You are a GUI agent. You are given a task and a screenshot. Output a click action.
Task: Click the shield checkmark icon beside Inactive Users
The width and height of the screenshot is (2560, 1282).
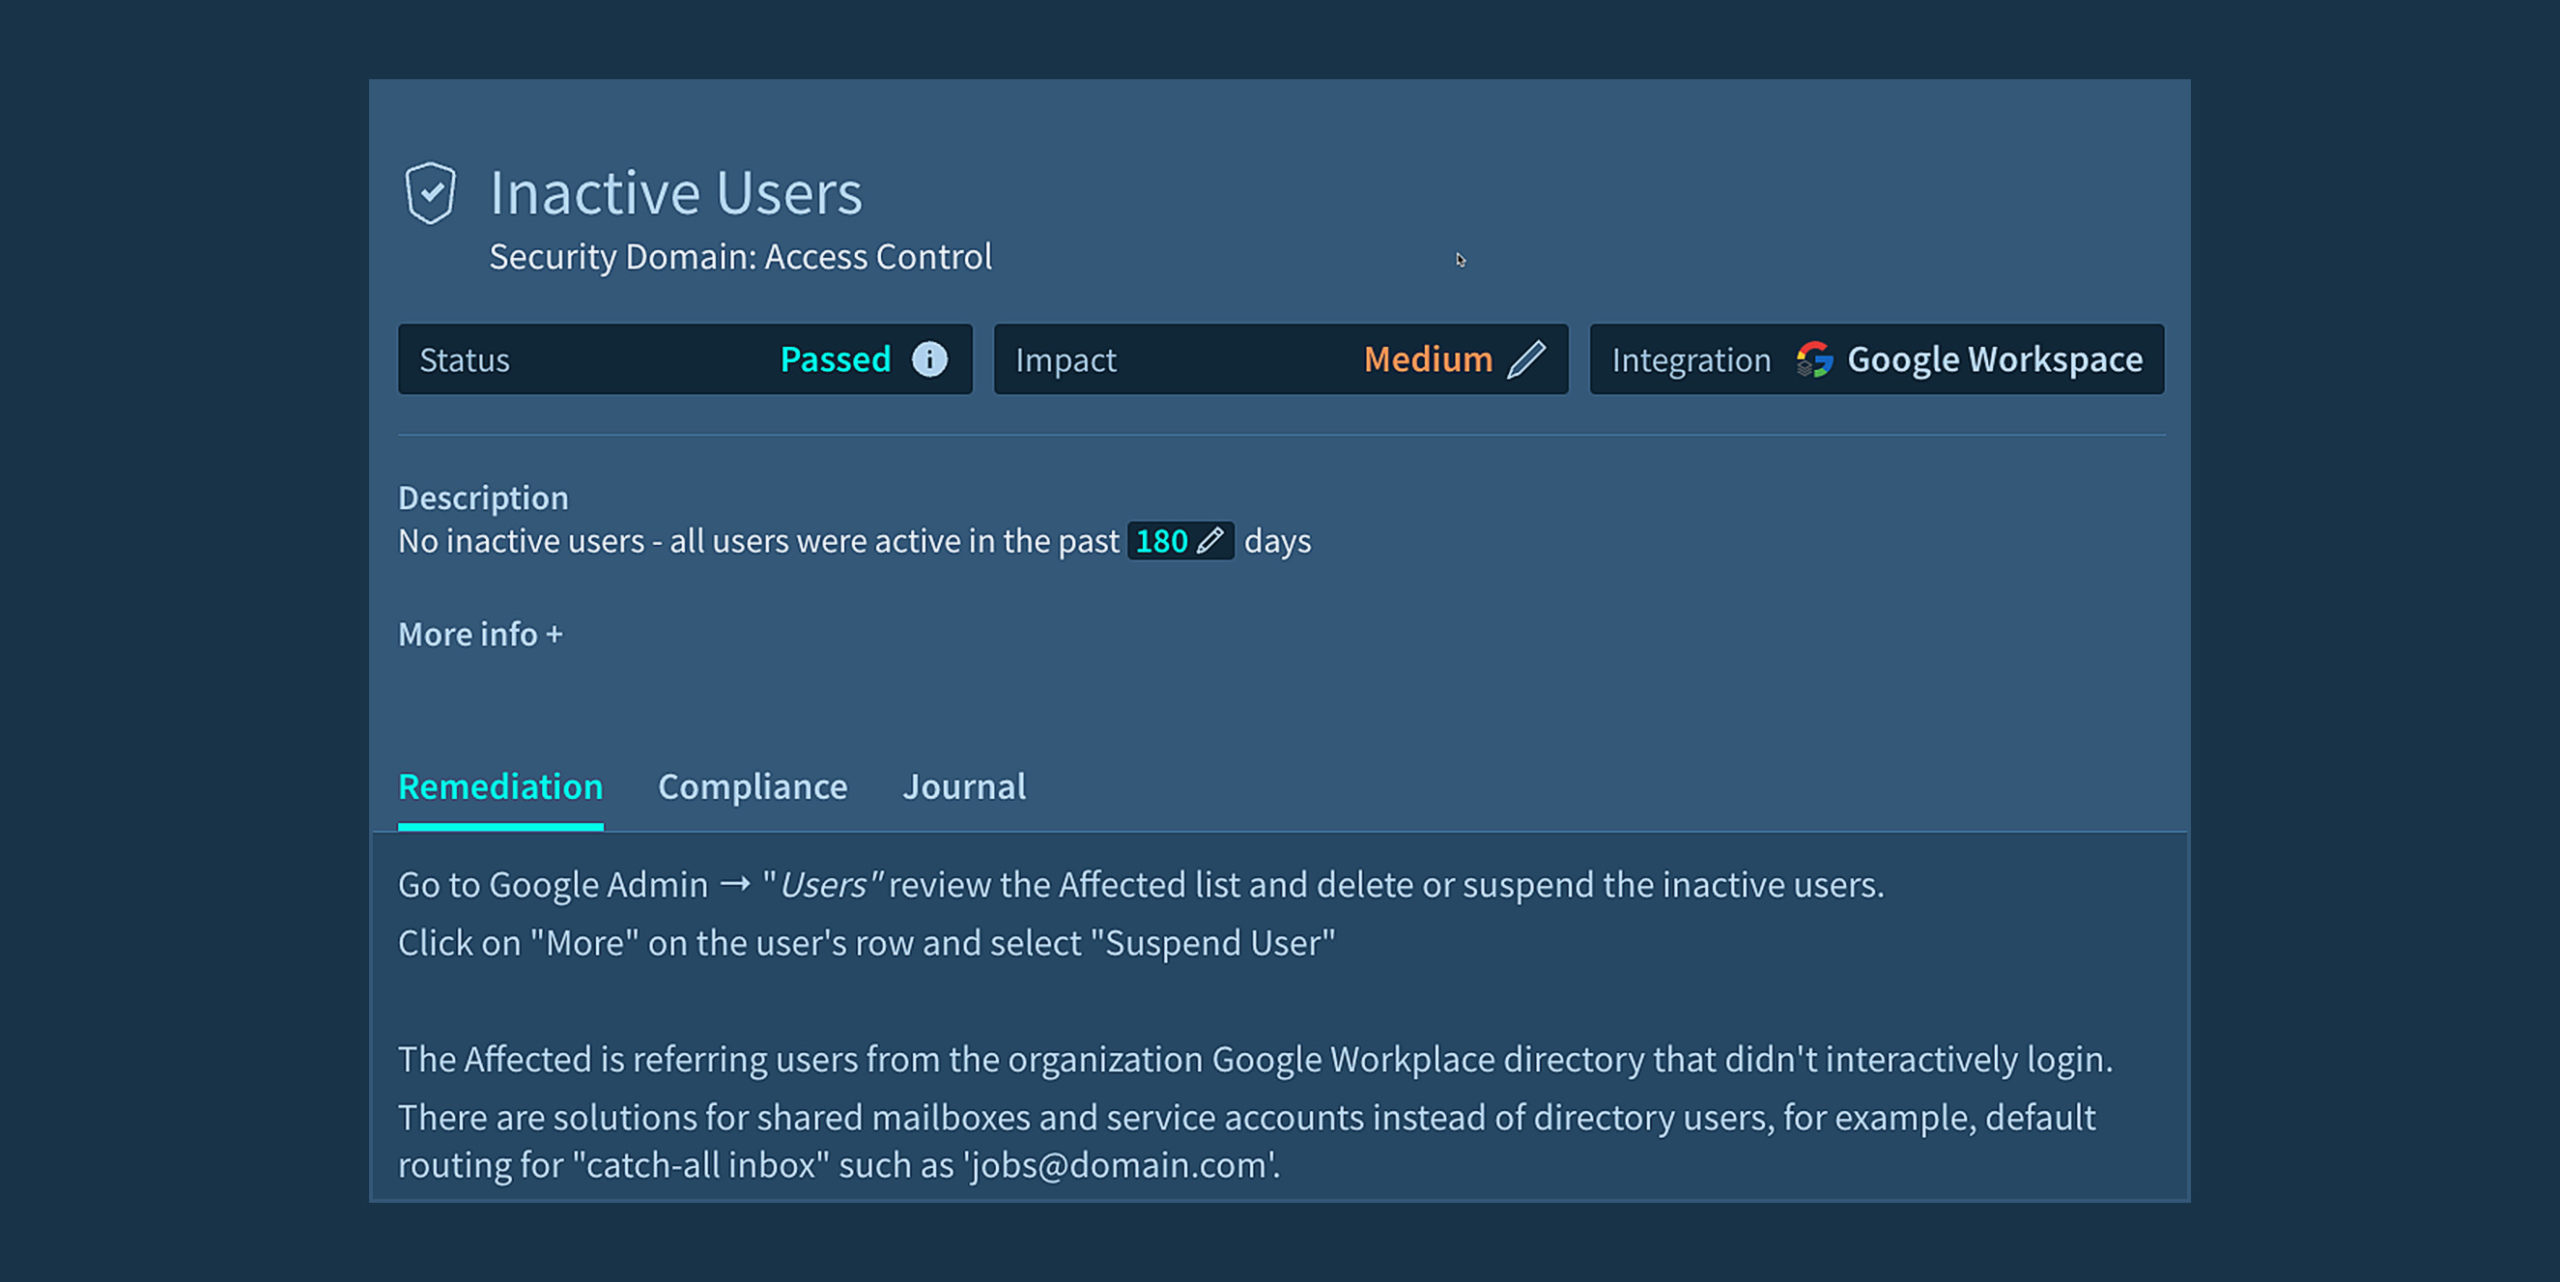click(x=430, y=192)
